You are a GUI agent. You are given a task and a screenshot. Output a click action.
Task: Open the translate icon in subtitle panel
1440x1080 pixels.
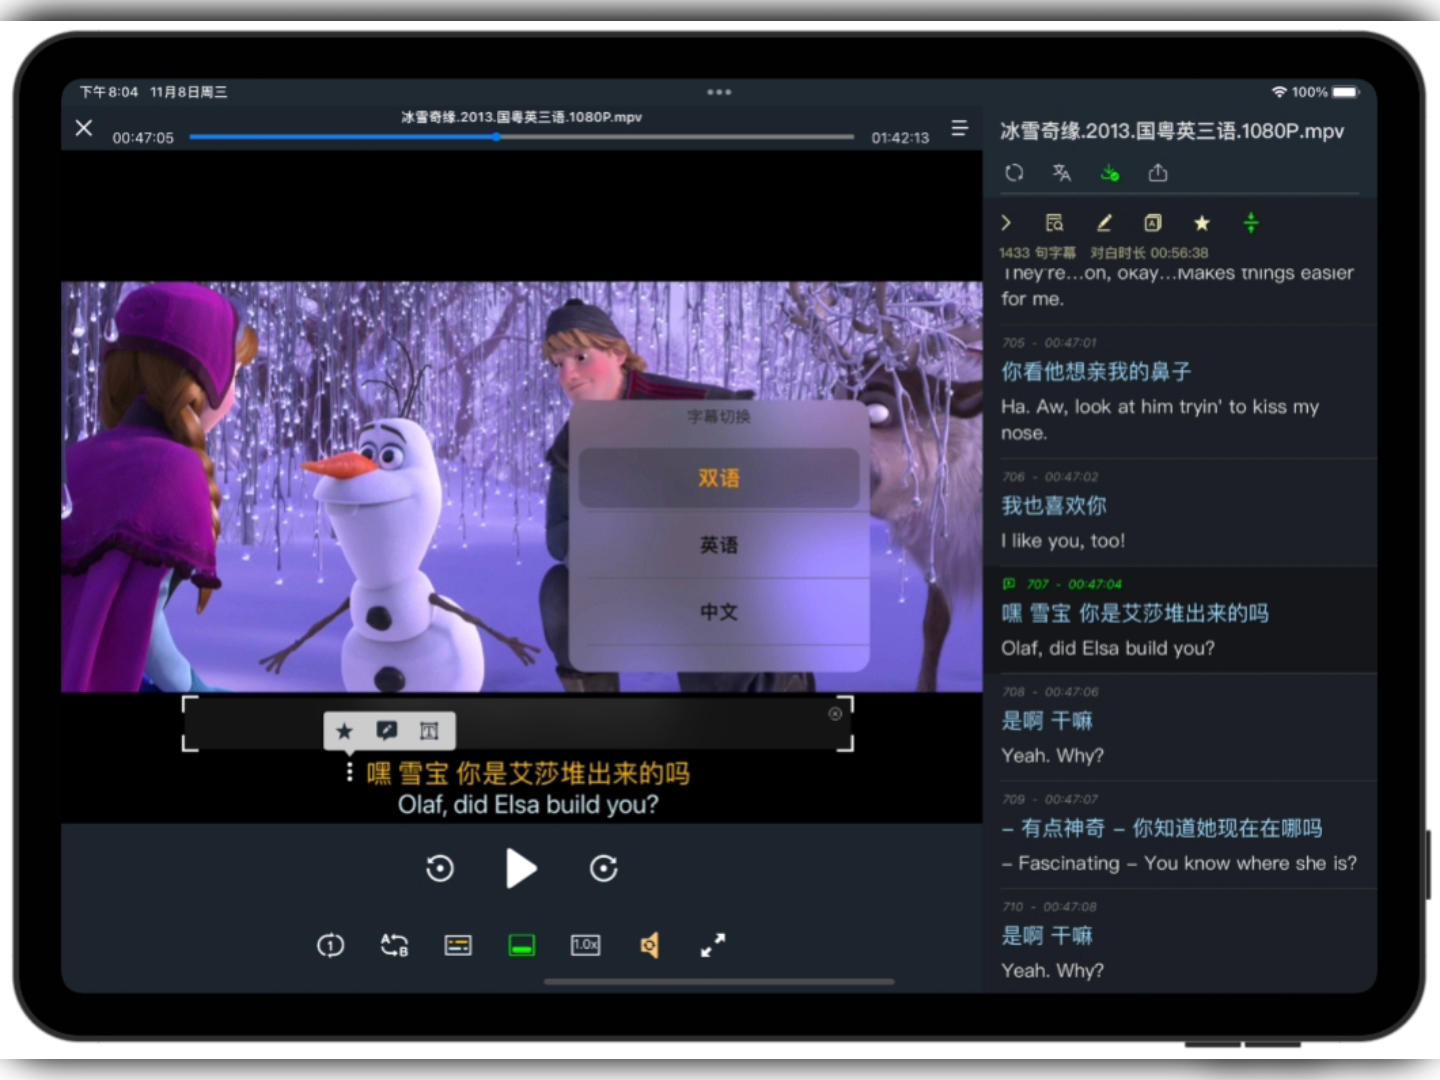click(x=1062, y=173)
